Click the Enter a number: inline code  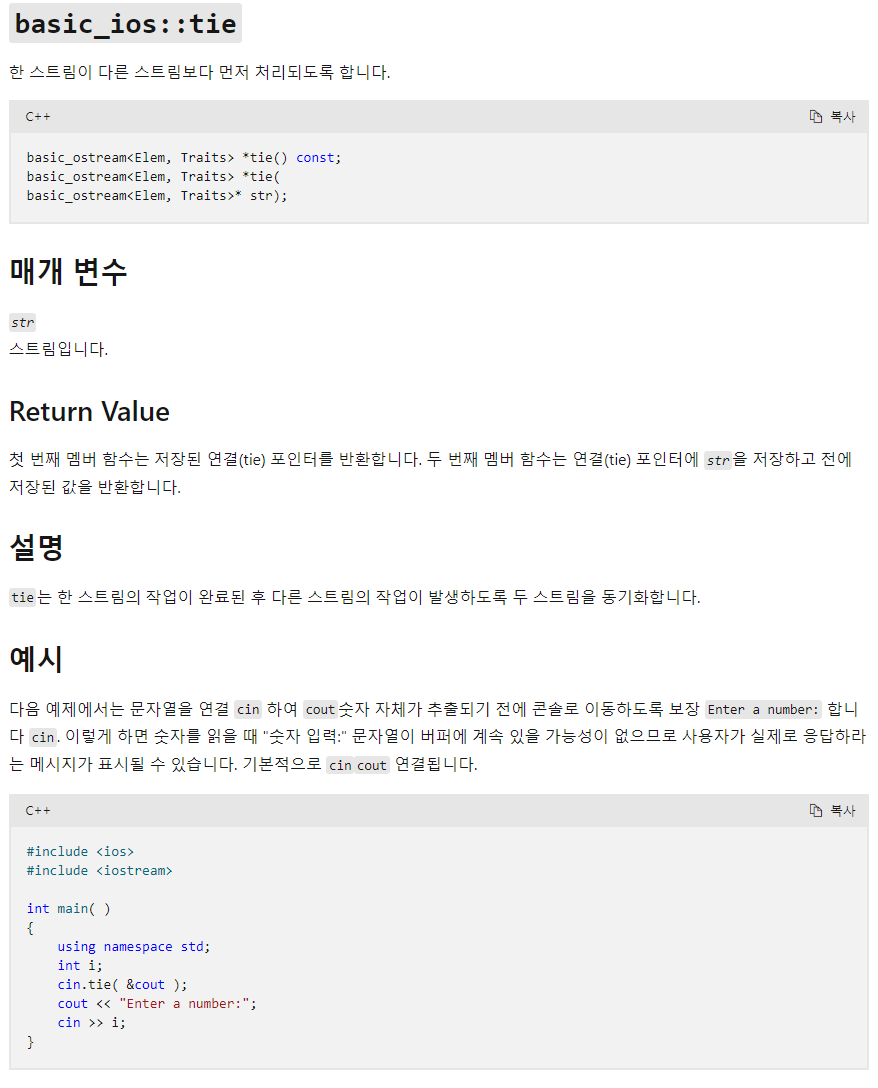click(763, 709)
